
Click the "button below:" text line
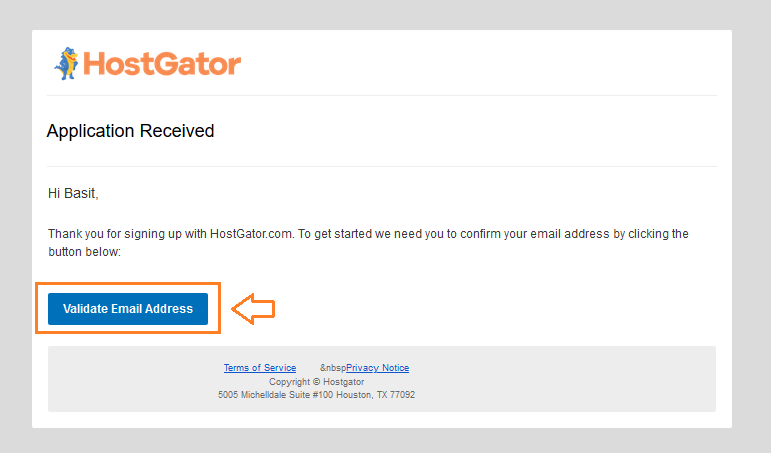pos(85,252)
